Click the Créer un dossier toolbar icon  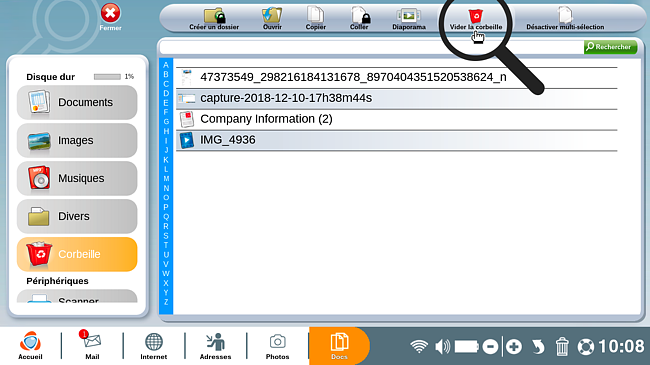tap(214, 19)
